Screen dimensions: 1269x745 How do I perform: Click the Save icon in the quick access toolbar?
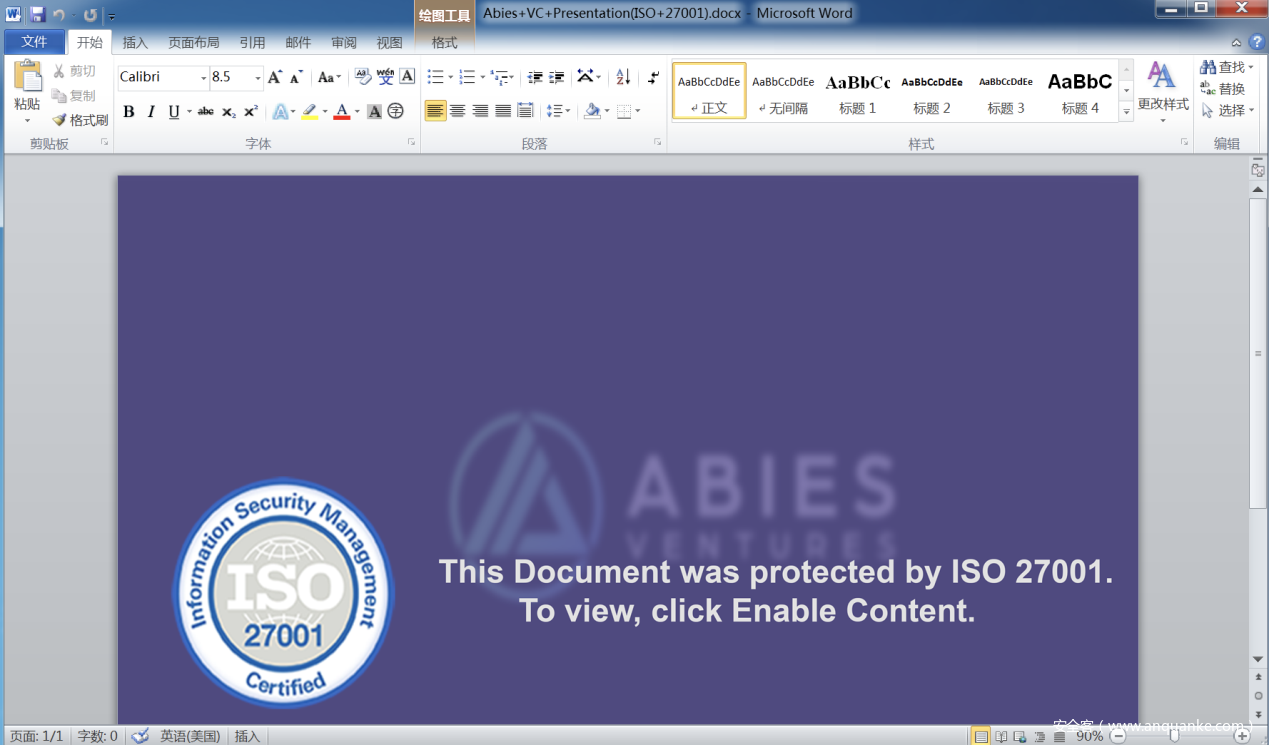pyautogui.click(x=37, y=14)
